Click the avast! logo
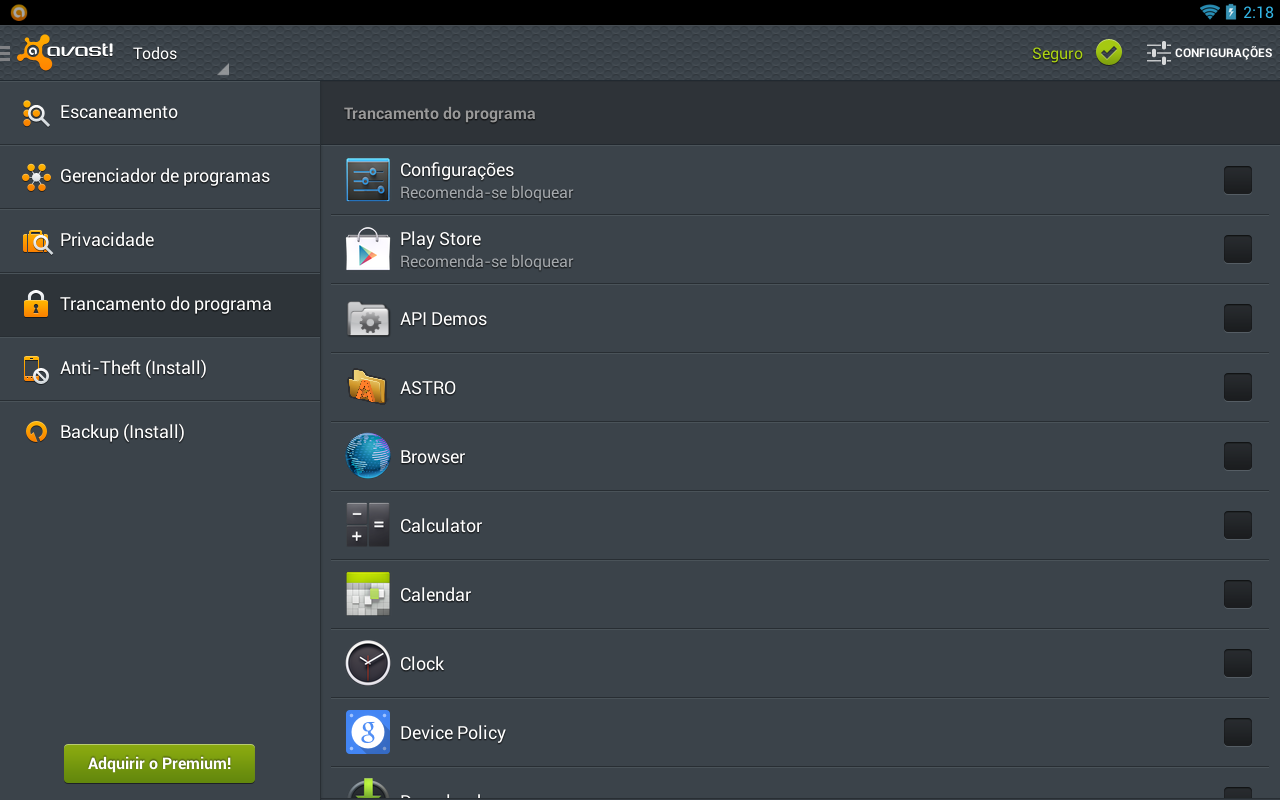 click(x=66, y=51)
